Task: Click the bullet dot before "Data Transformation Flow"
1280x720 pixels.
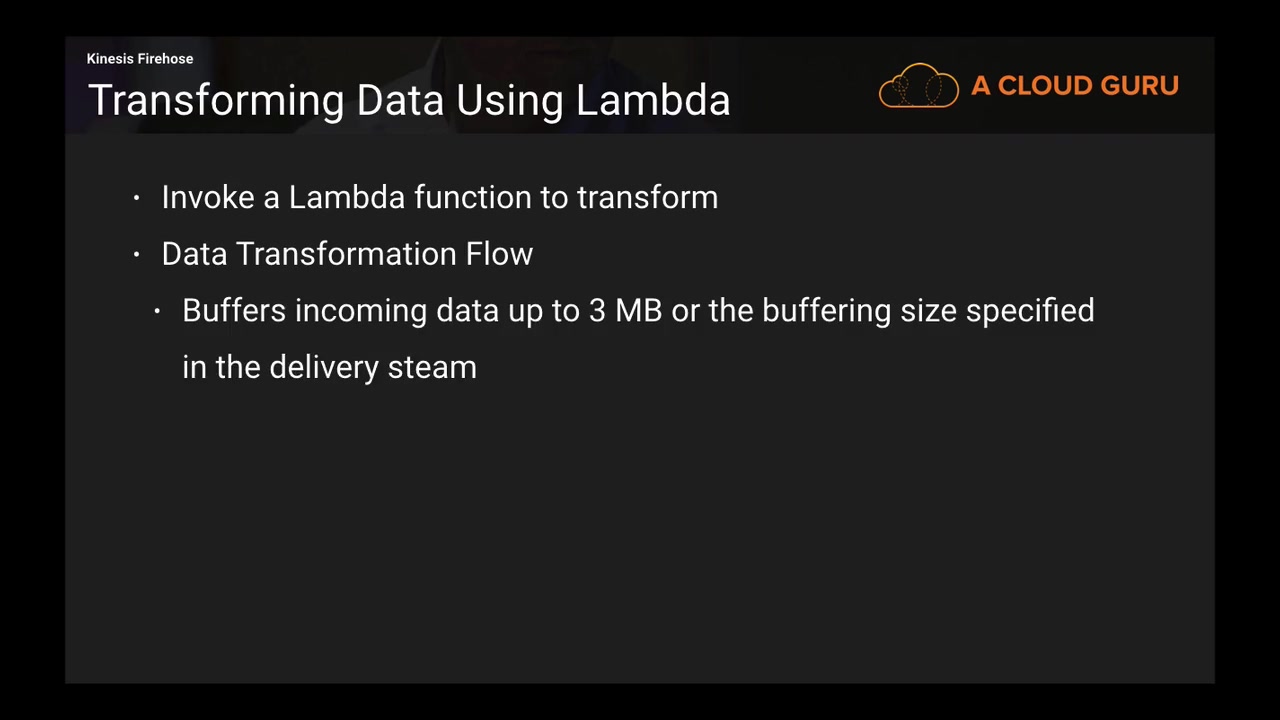Action: pyautogui.click(x=137, y=255)
